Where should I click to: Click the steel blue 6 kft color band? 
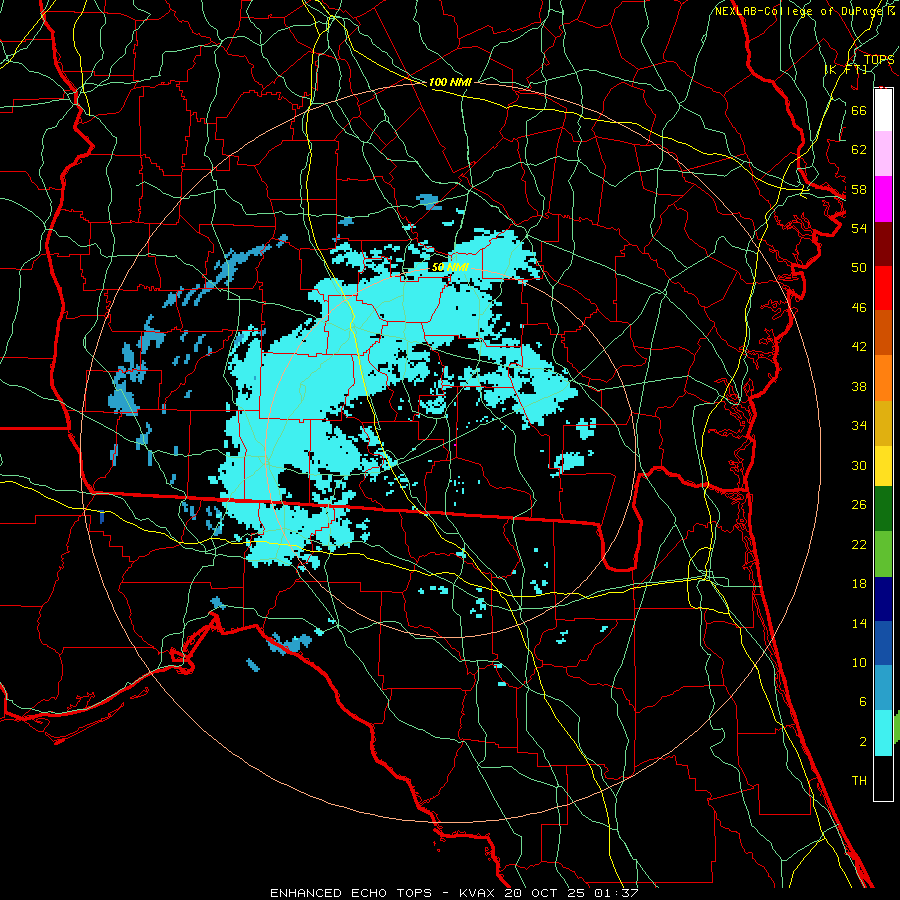point(883,688)
